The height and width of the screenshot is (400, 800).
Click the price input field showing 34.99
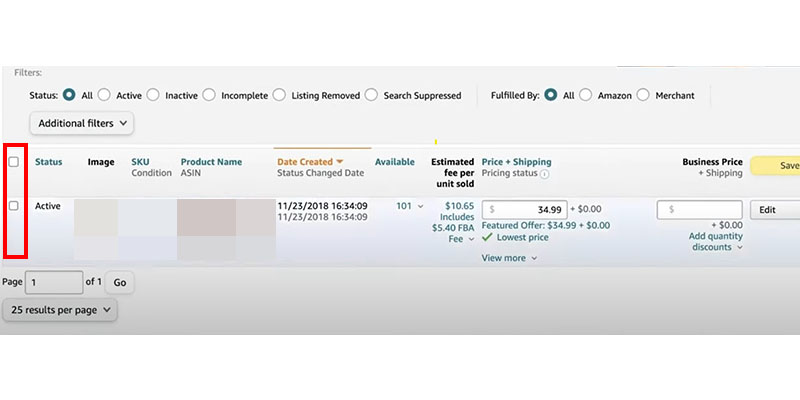pos(526,210)
